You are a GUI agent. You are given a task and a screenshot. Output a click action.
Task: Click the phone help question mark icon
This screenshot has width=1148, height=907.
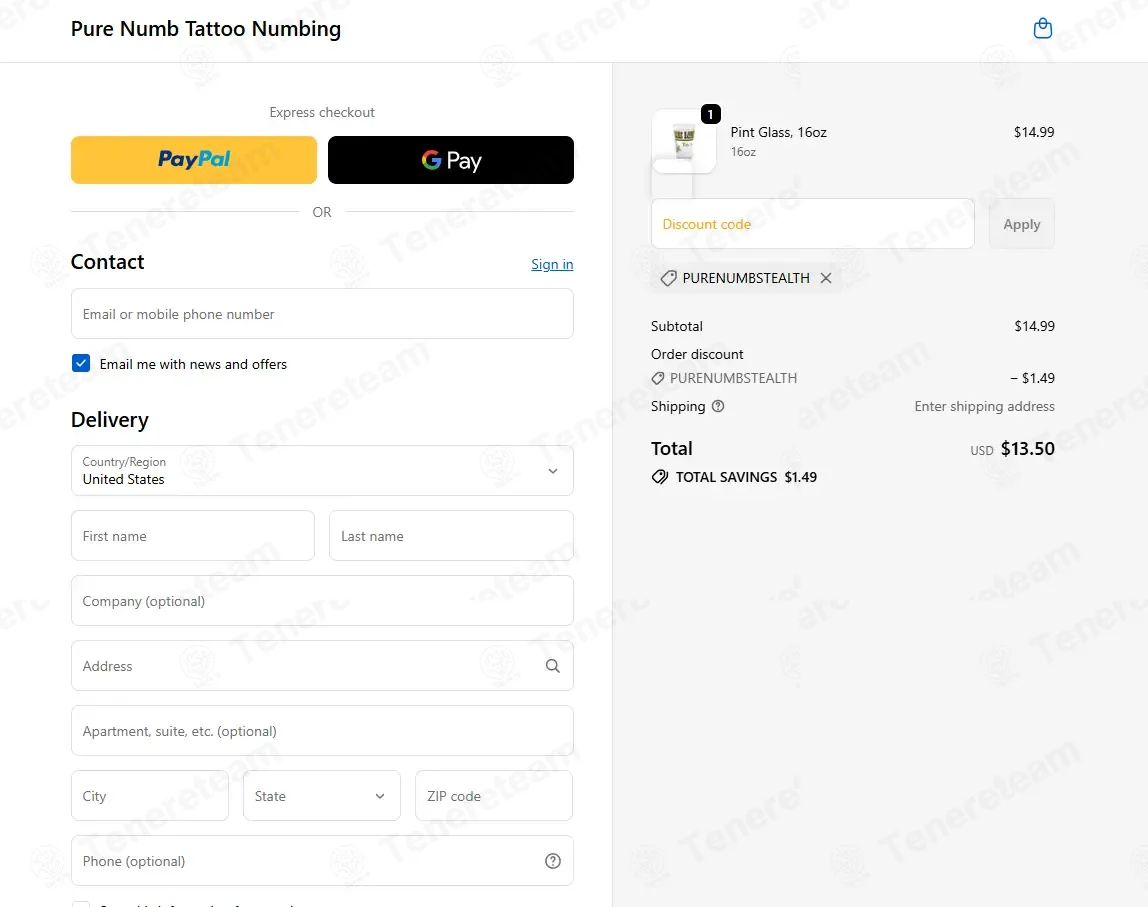tap(553, 861)
